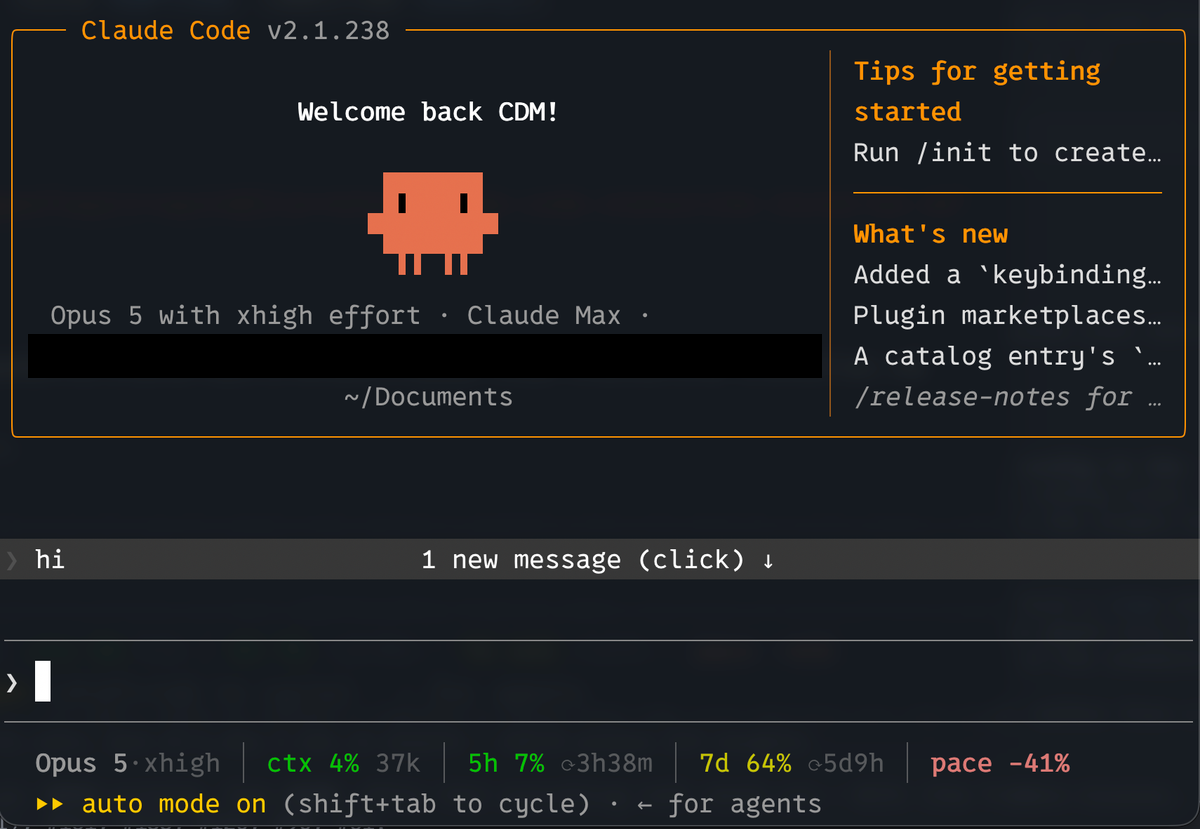Click 'Opus 5·xhigh' in status line
The width and height of the screenshot is (1200, 829).
[127, 764]
